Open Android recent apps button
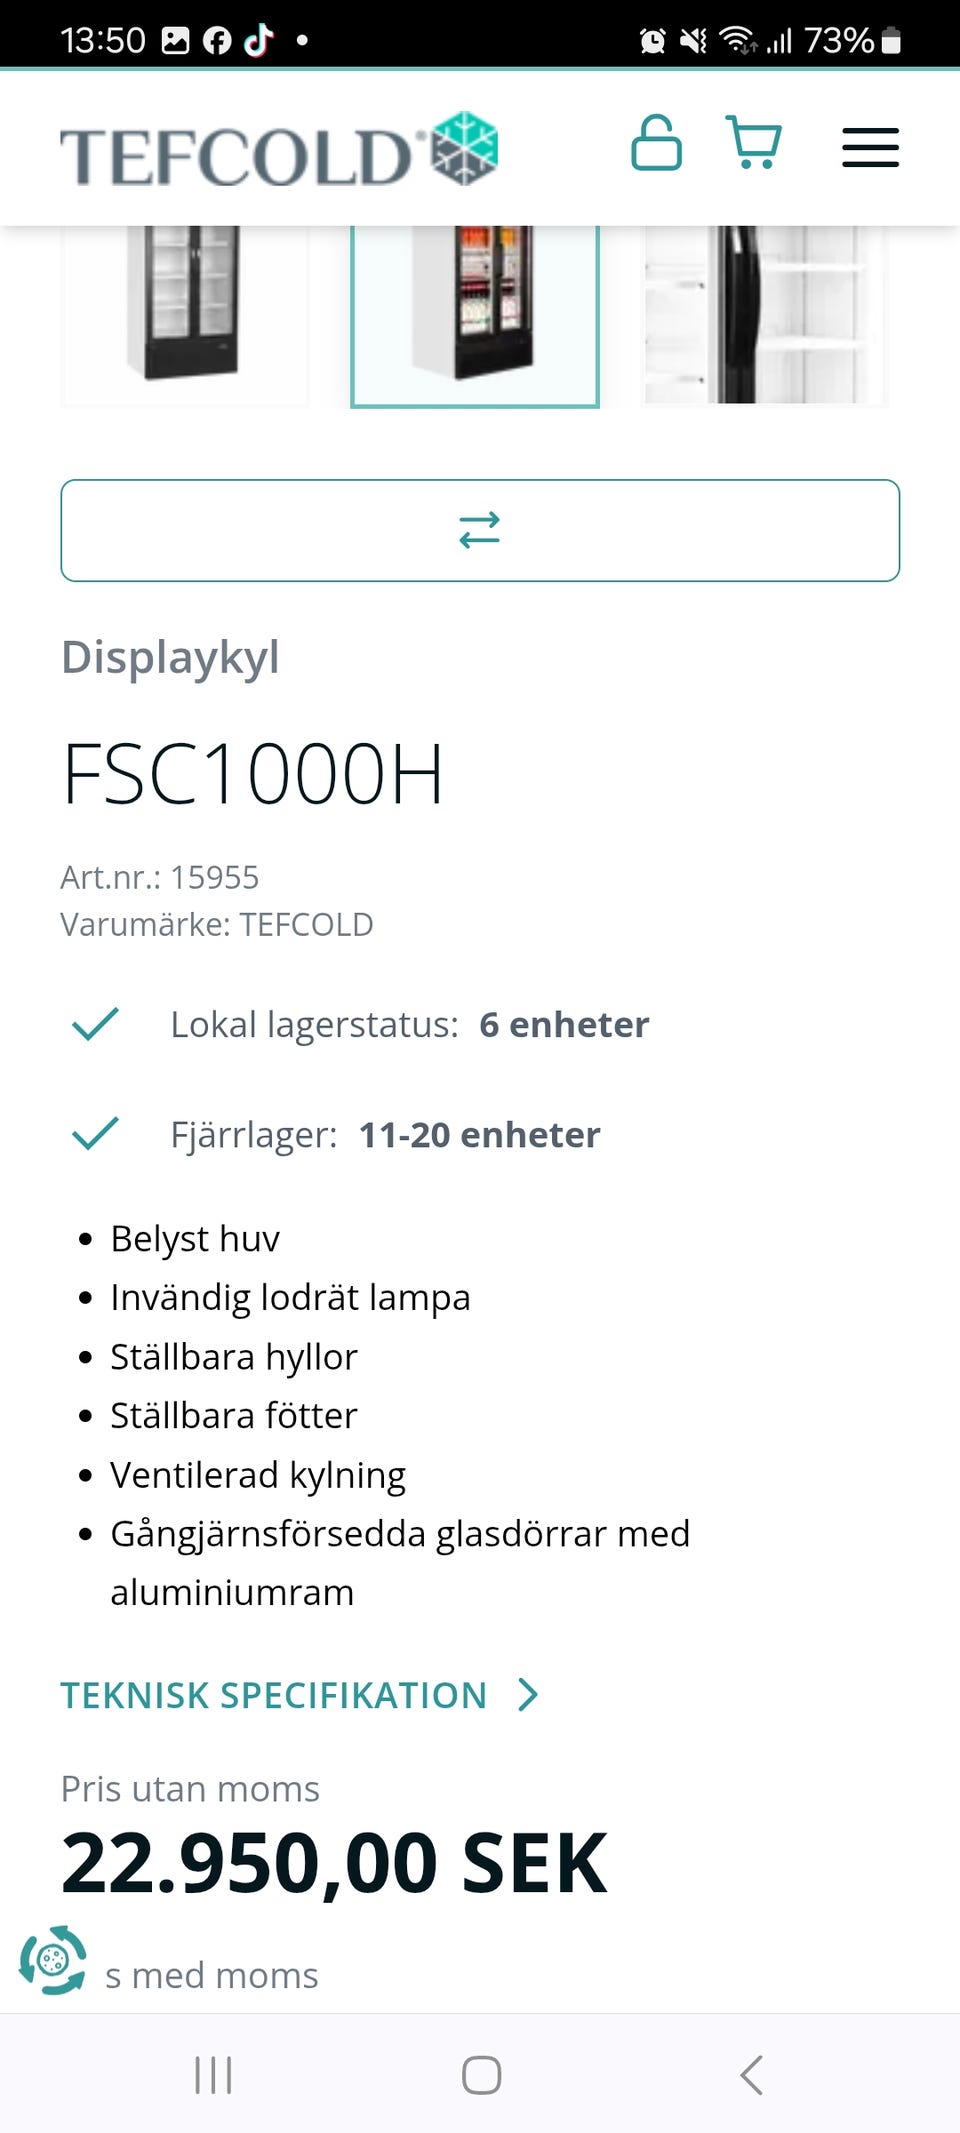 [x=213, y=2075]
